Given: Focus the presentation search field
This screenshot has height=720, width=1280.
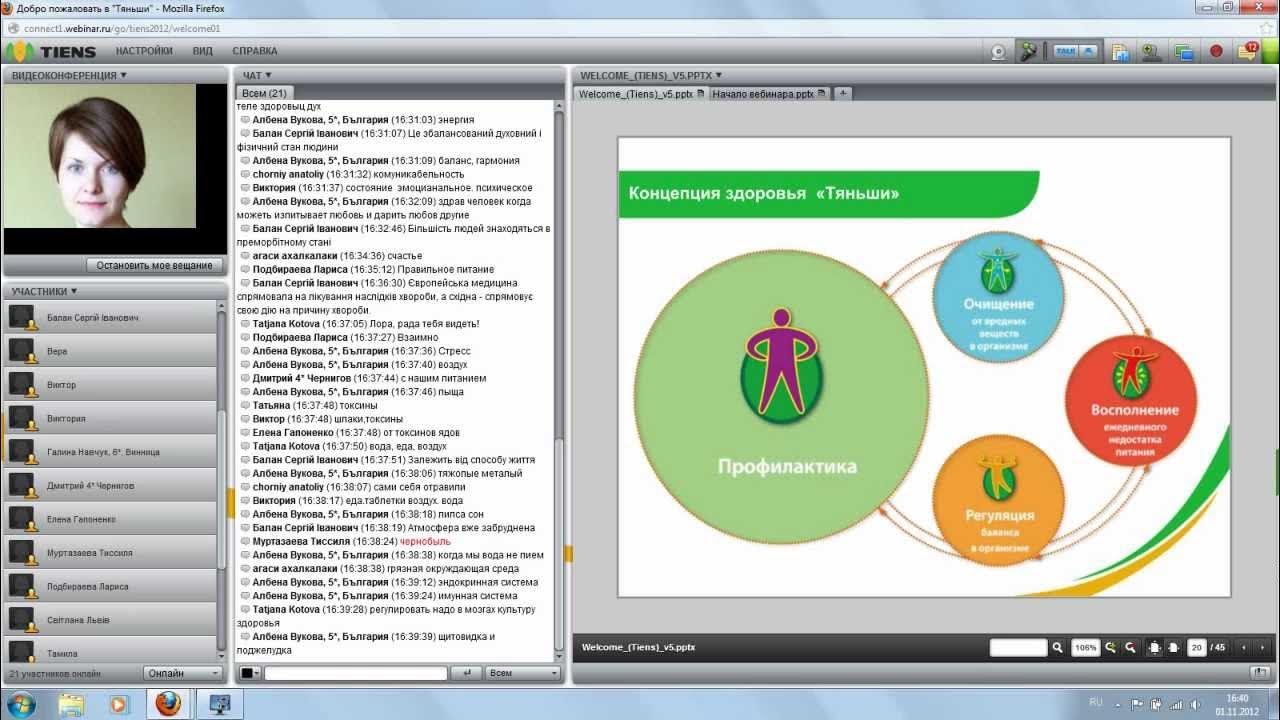Looking at the screenshot, I should click(x=1018, y=647).
